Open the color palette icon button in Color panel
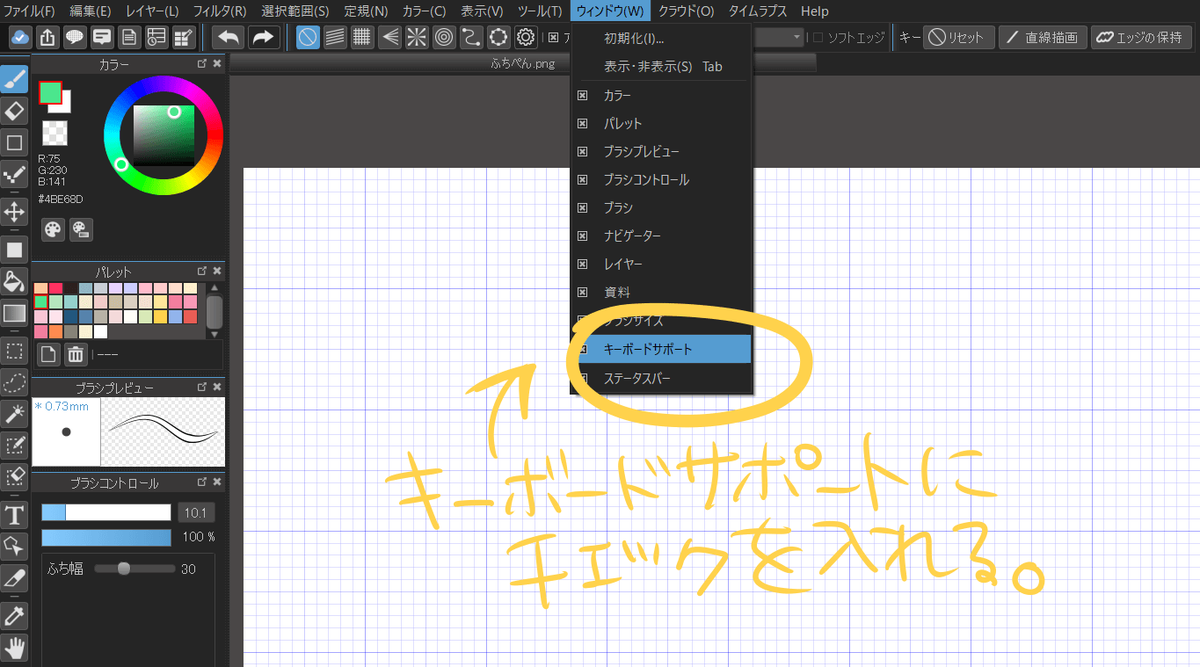The height and width of the screenshot is (667, 1200). [x=53, y=229]
